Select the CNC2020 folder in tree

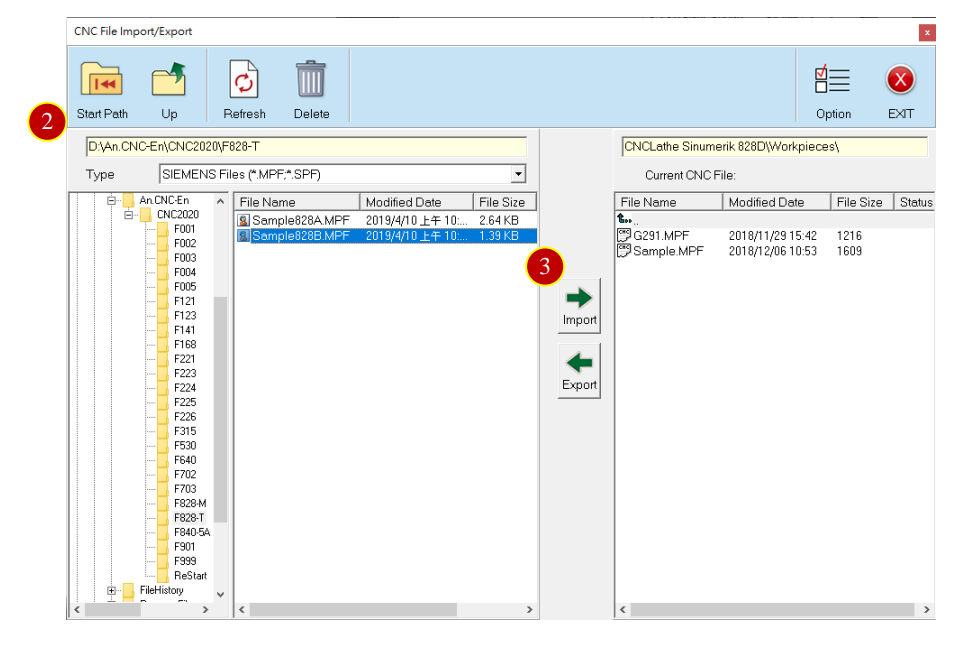pos(177,215)
